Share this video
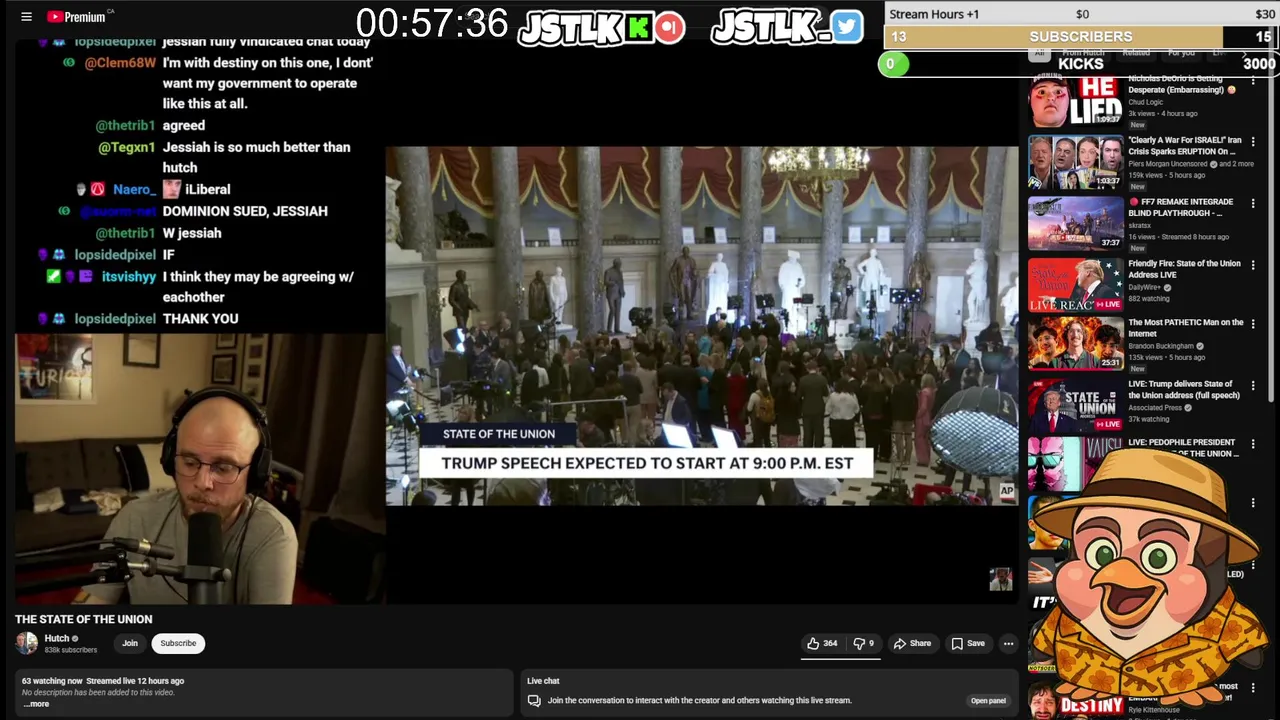The image size is (1280, 720). pos(912,643)
